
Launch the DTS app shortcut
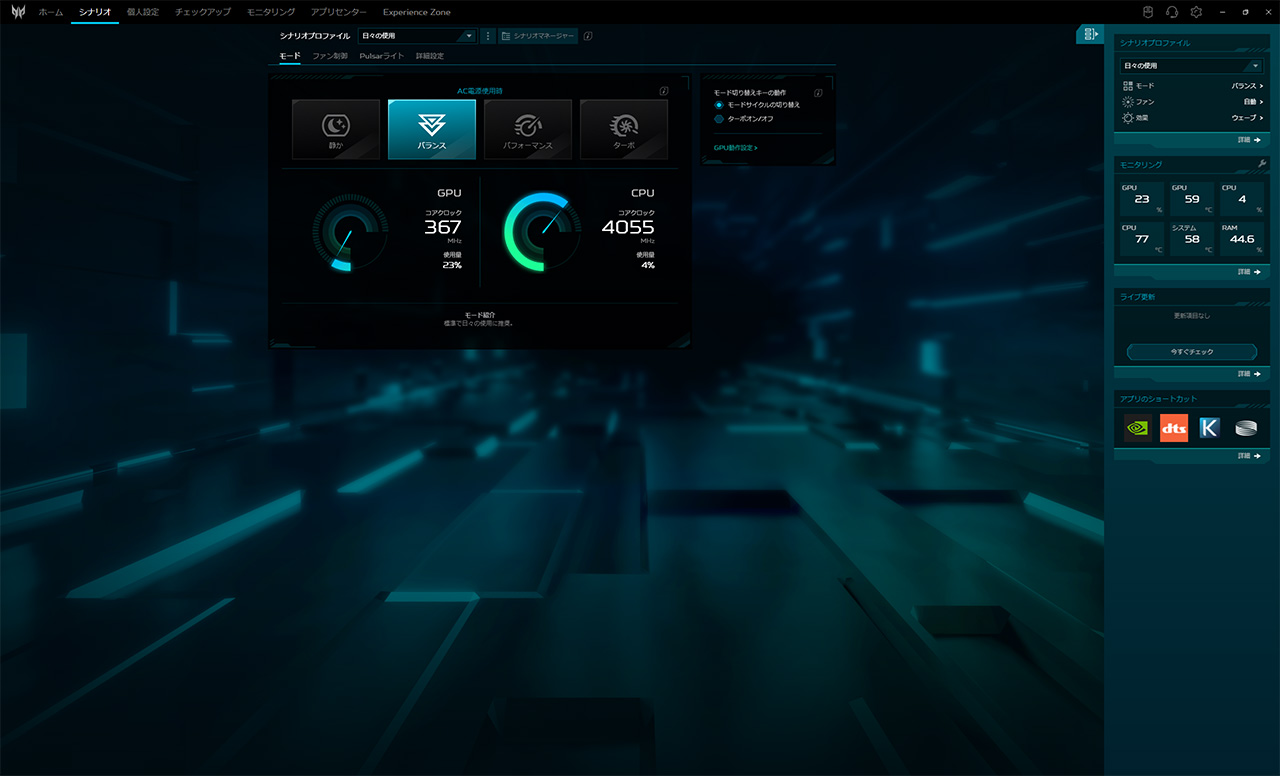1173,428
